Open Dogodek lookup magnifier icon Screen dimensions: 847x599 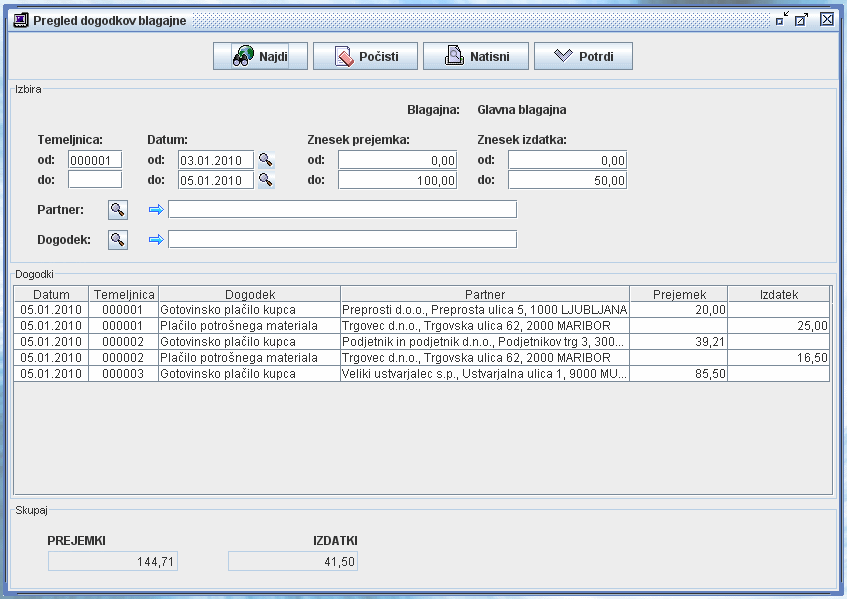[x=118, y=240]
